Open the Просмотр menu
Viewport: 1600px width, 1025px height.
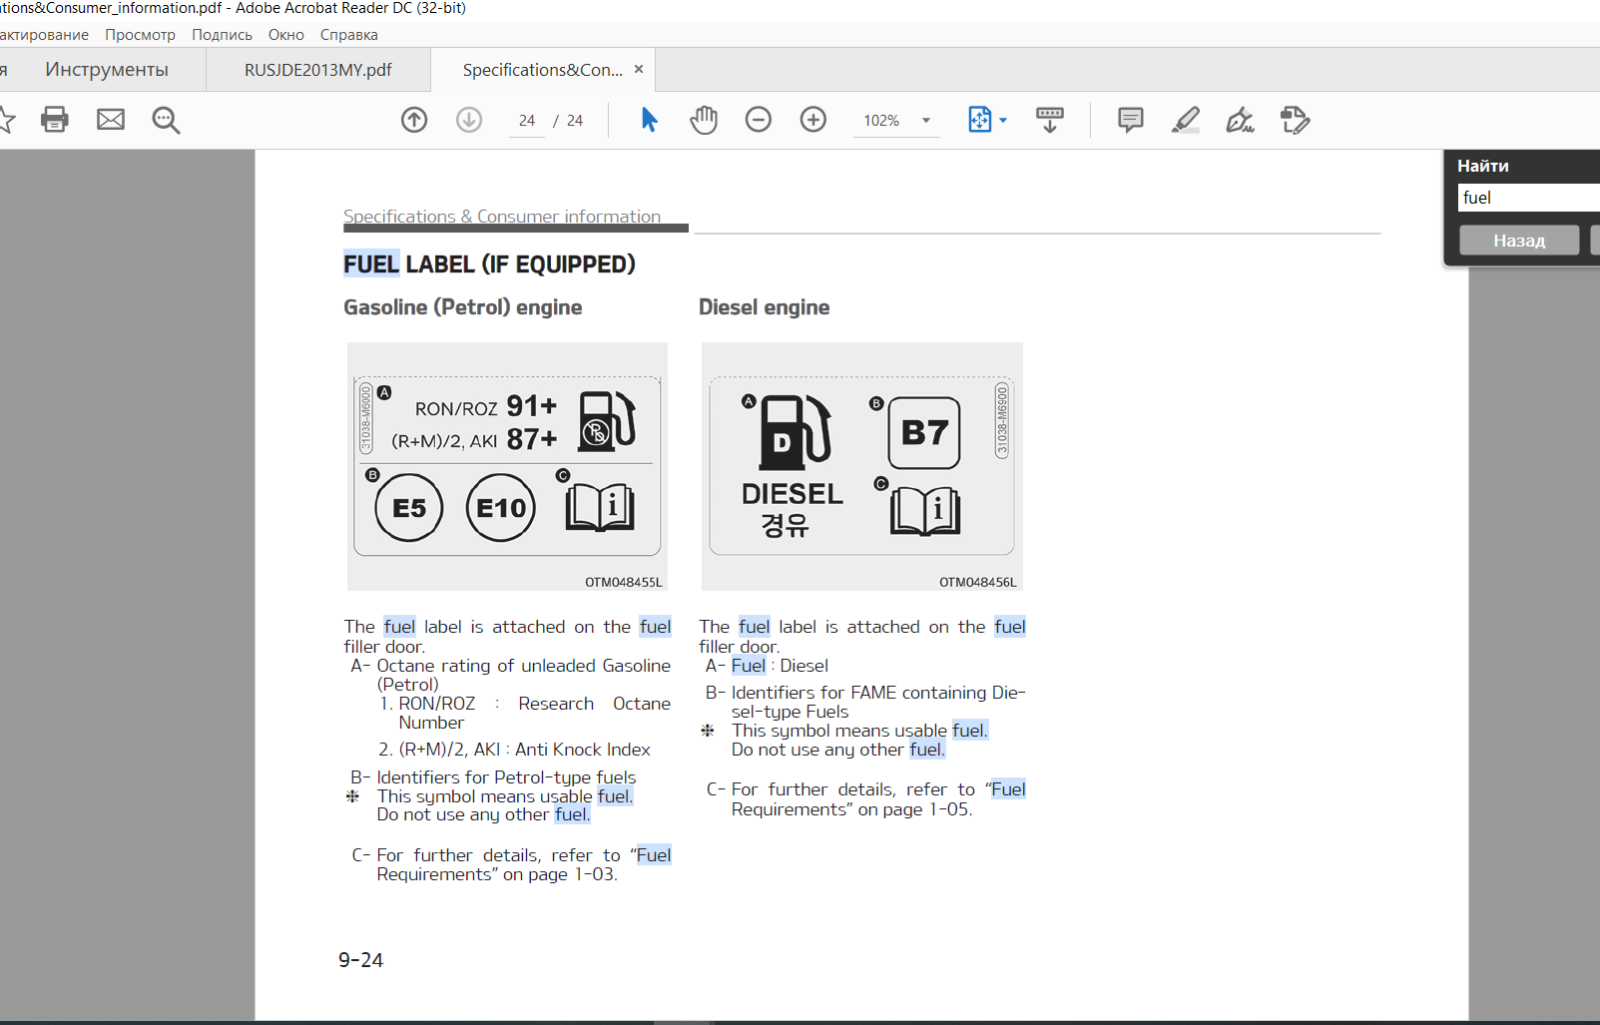[x=140, y=34]
